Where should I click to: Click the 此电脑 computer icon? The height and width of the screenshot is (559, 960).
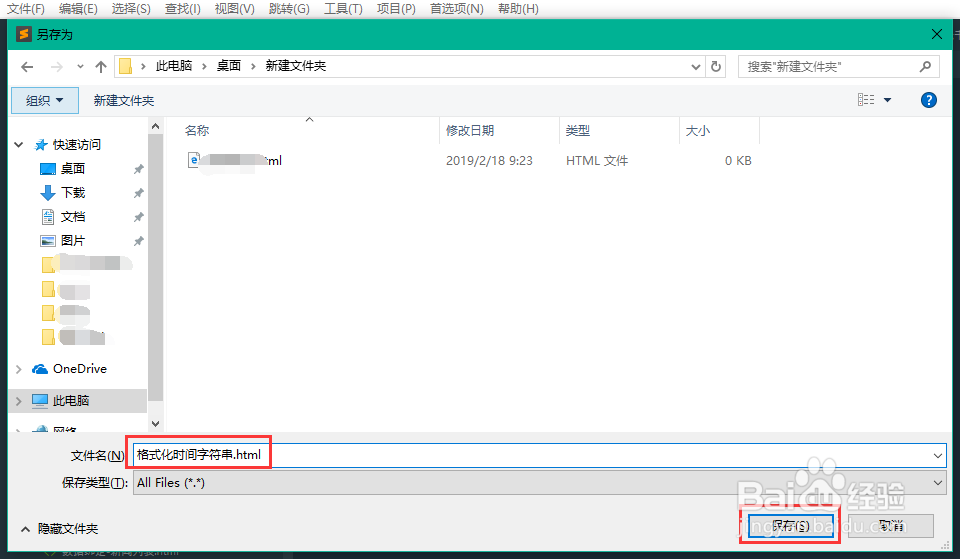[x=40, y=400]
